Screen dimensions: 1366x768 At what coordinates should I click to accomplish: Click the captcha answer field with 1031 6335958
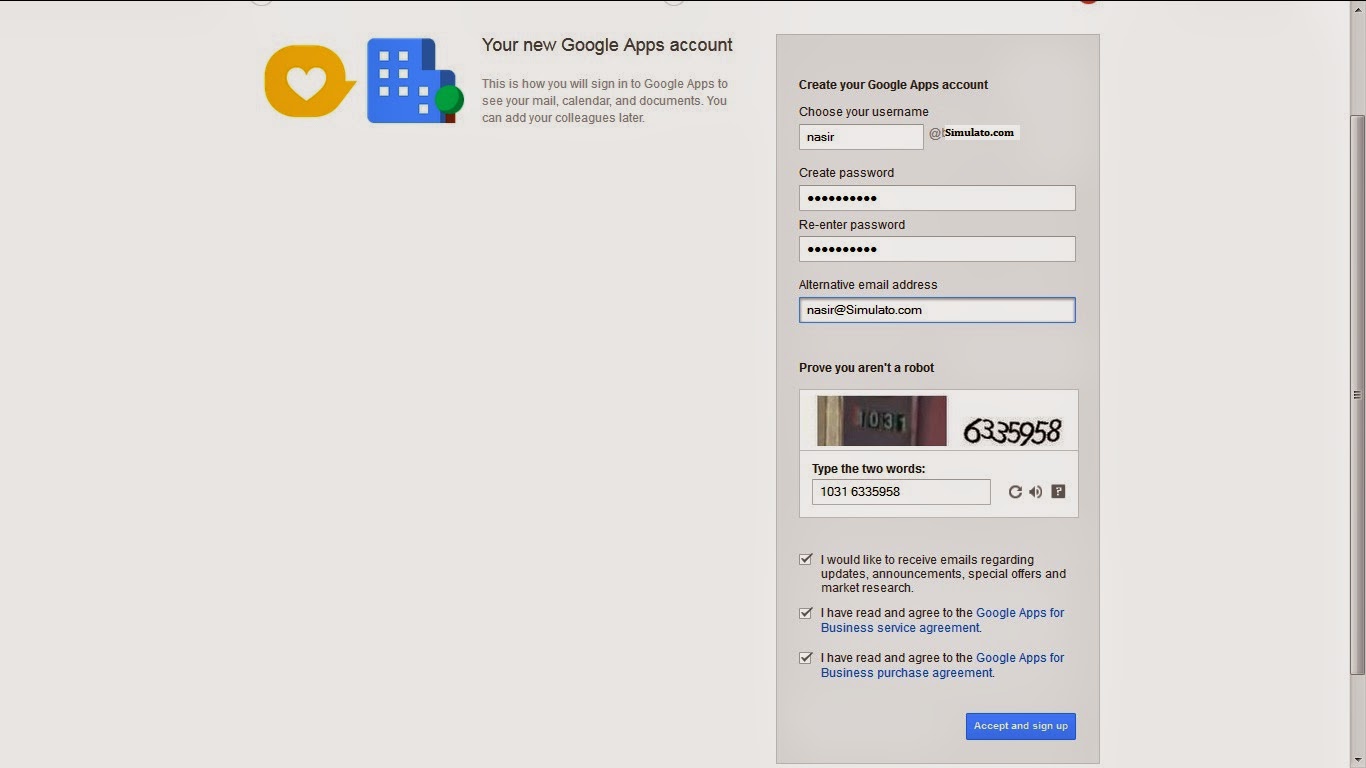click(901, 492)
